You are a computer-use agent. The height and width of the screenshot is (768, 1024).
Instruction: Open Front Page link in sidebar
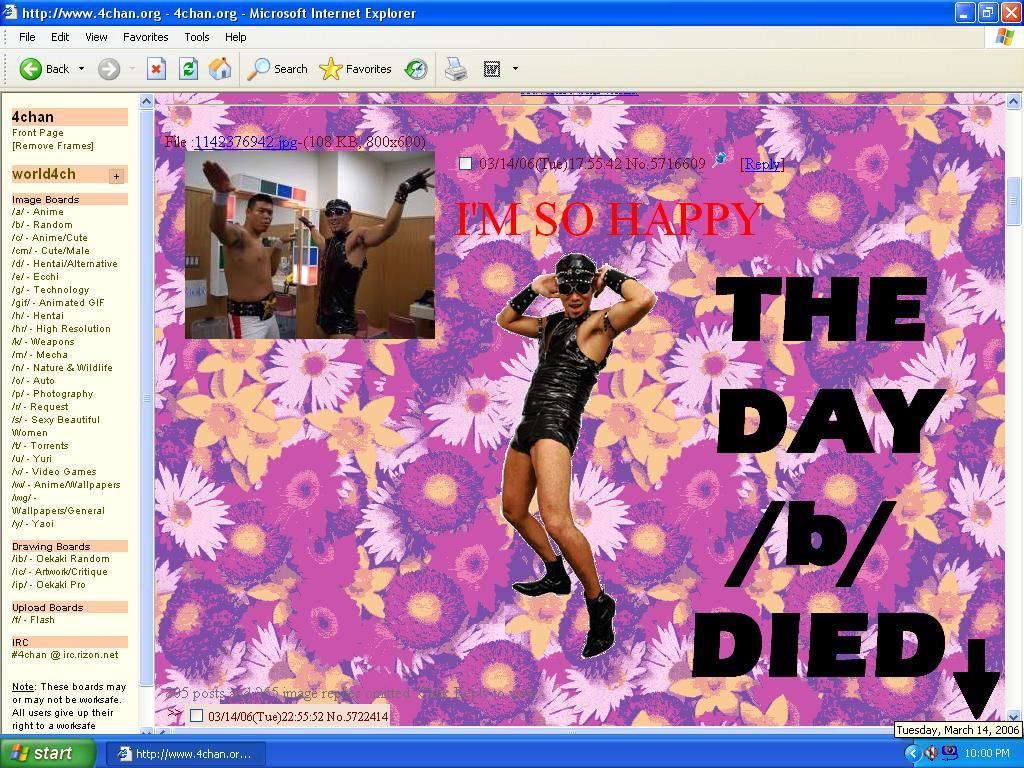pyautogui.click(x=38, y=133)
